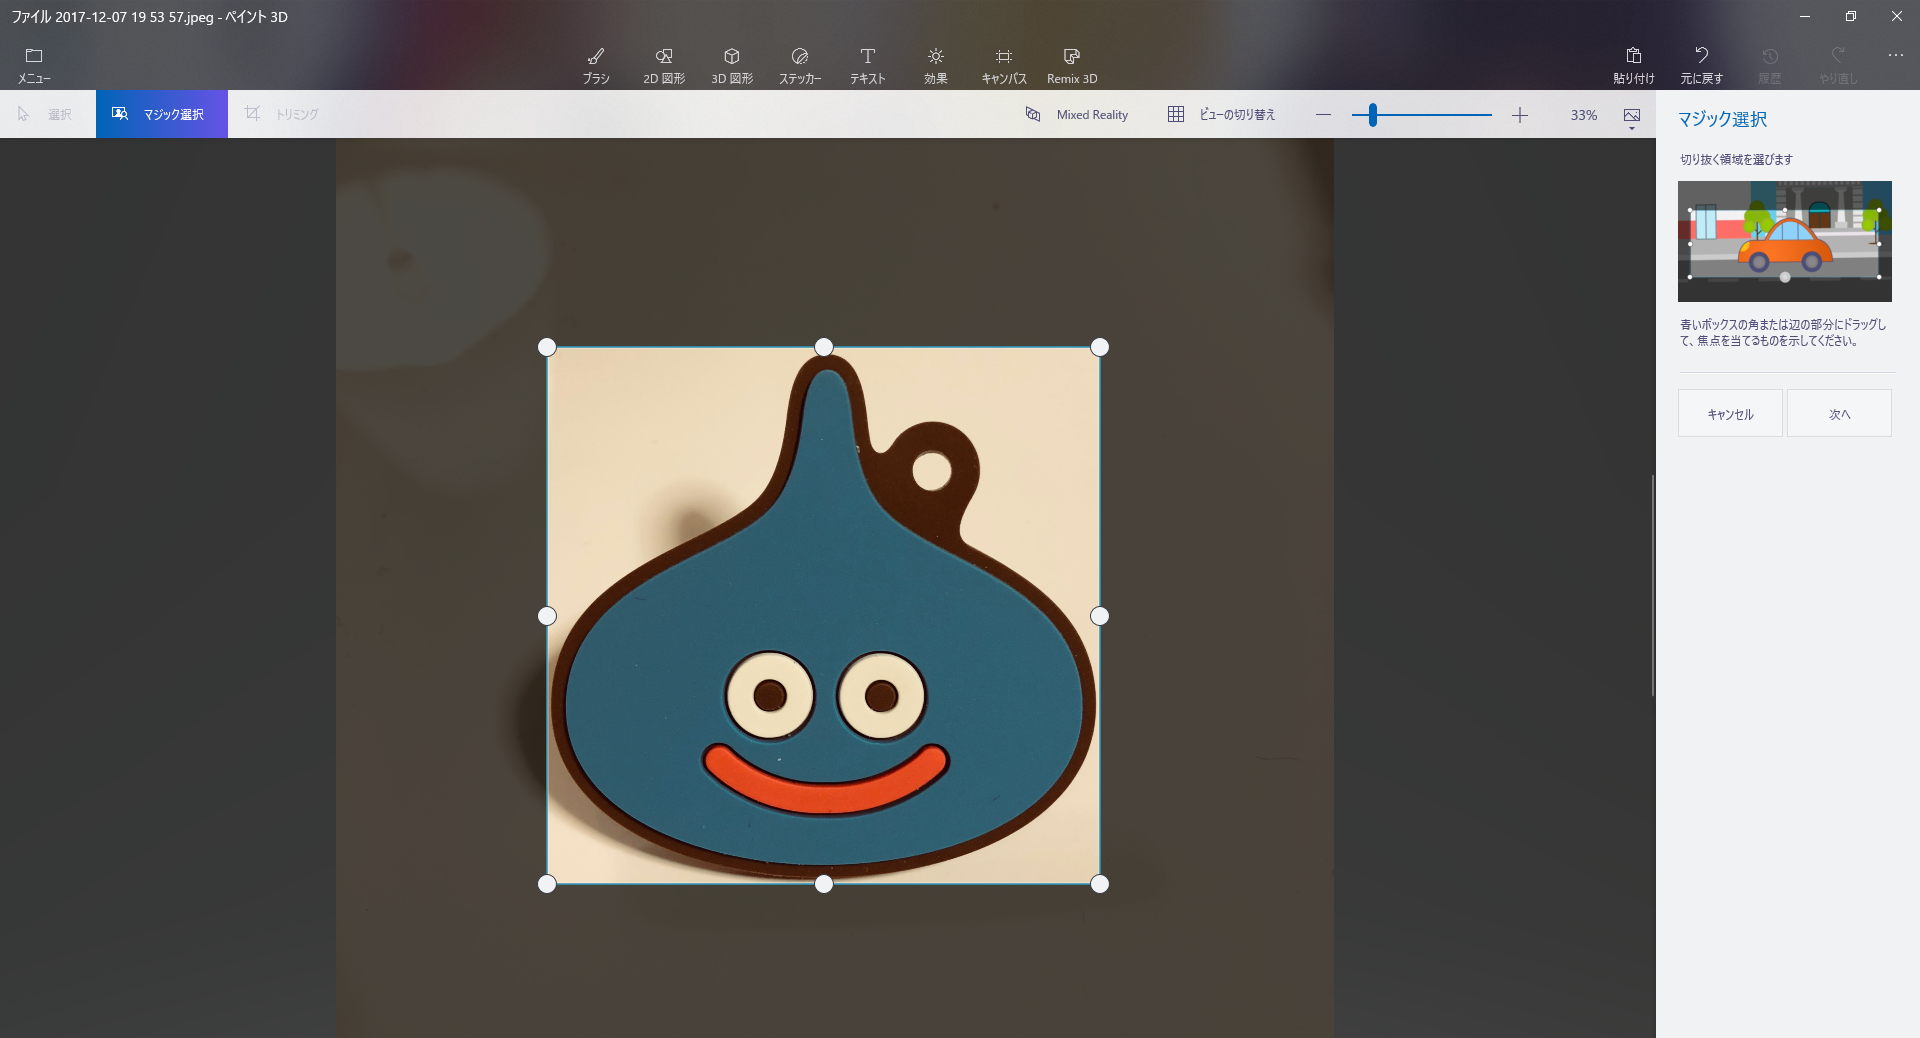Click やり直し redo
Image resolution: width=1920 pixels, height=1038 pixels.
tap(1838, 65)
